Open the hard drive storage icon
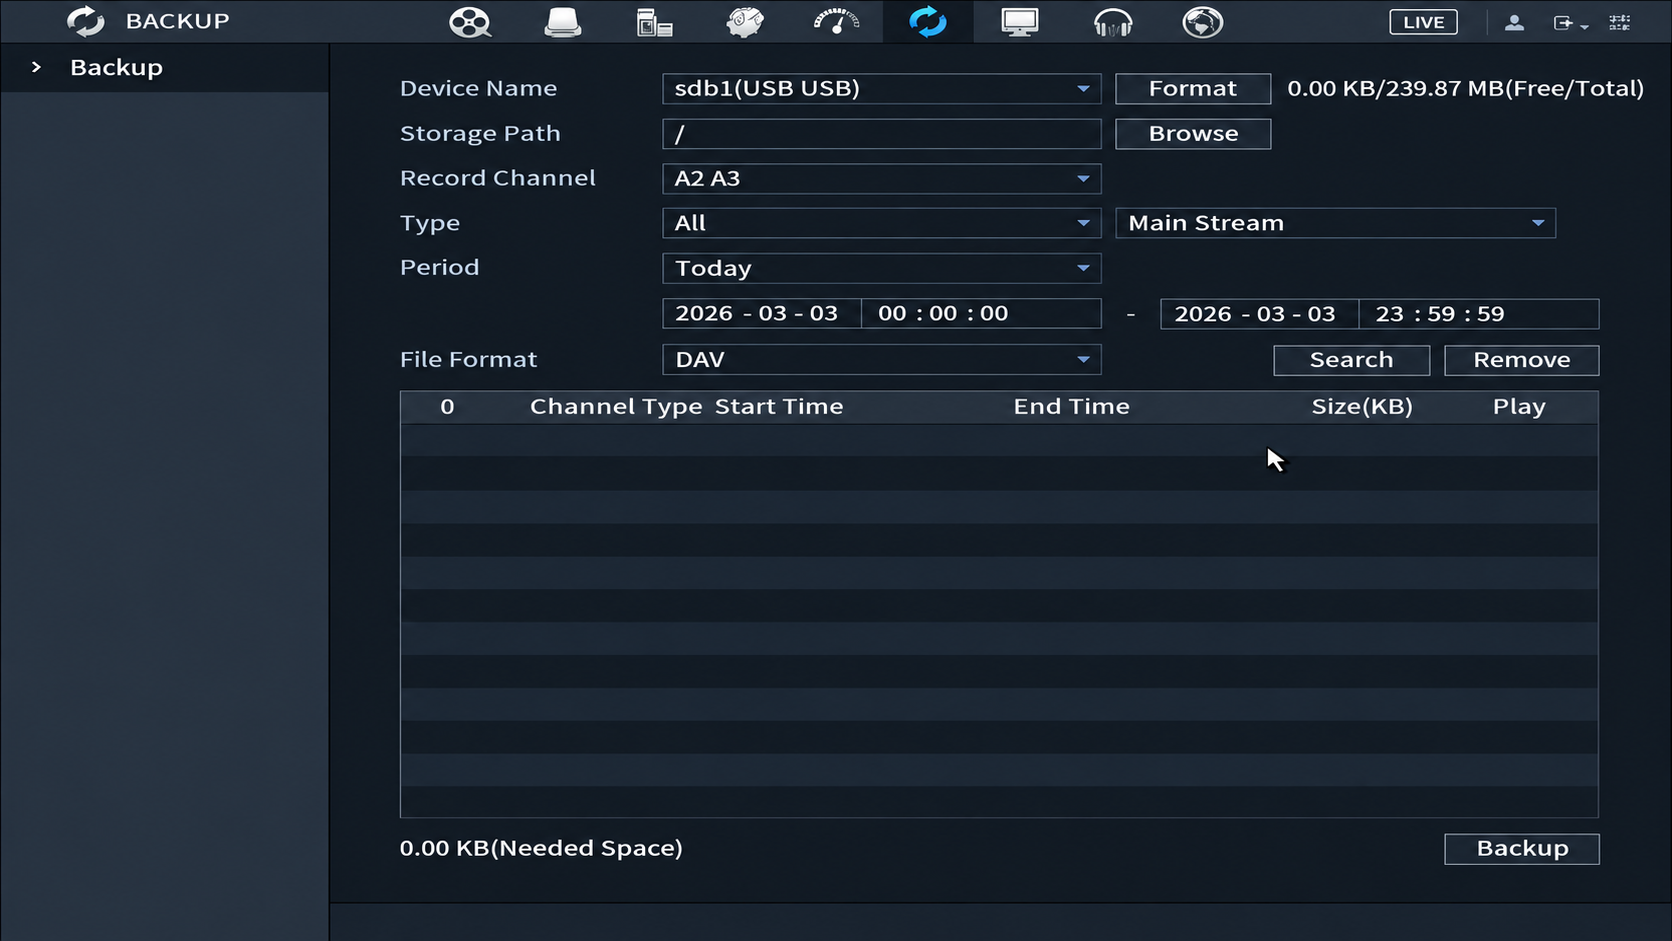This screenshot has height=941, width=1672. click(x=562, y=22)
